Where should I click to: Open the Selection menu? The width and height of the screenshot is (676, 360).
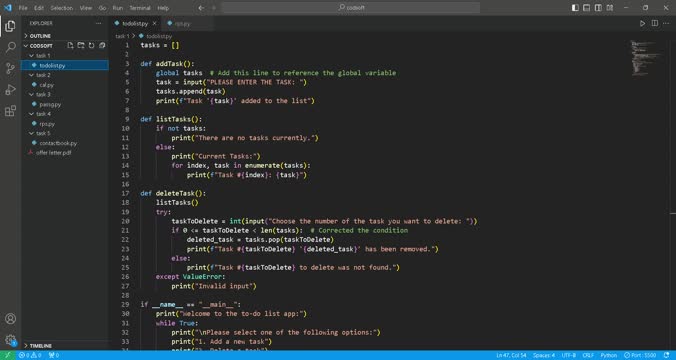coord(62,8)
